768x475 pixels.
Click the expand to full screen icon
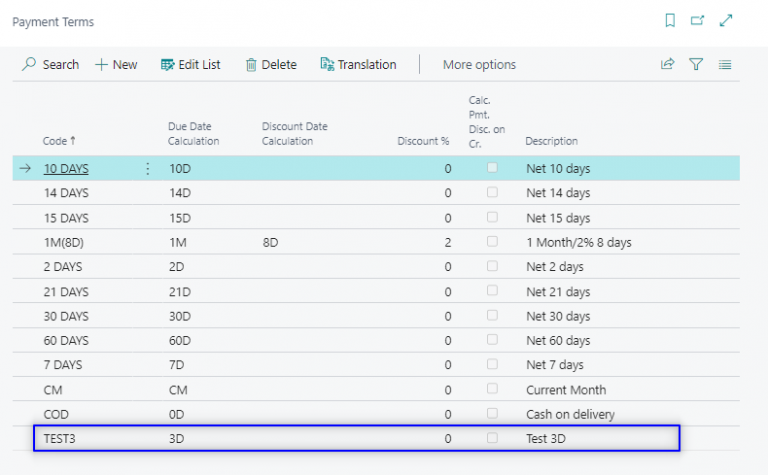[x=727, y=20]
